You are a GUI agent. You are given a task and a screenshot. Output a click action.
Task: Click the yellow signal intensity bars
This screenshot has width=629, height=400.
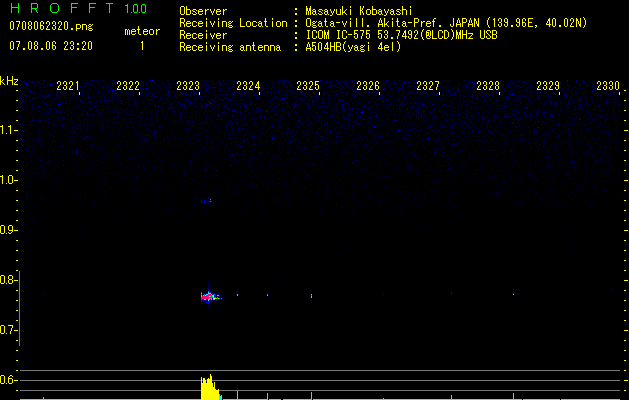(x=211, y=388)
